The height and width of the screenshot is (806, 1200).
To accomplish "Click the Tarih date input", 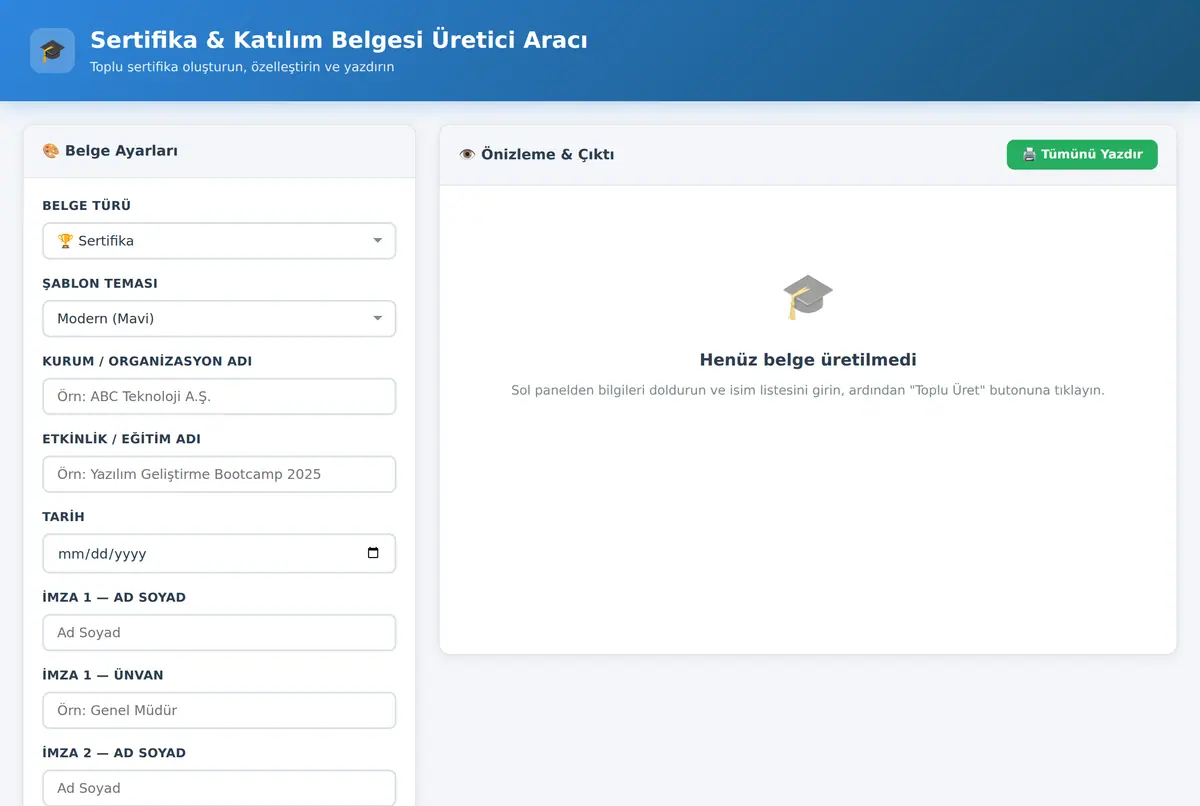I will click(219, 554).
